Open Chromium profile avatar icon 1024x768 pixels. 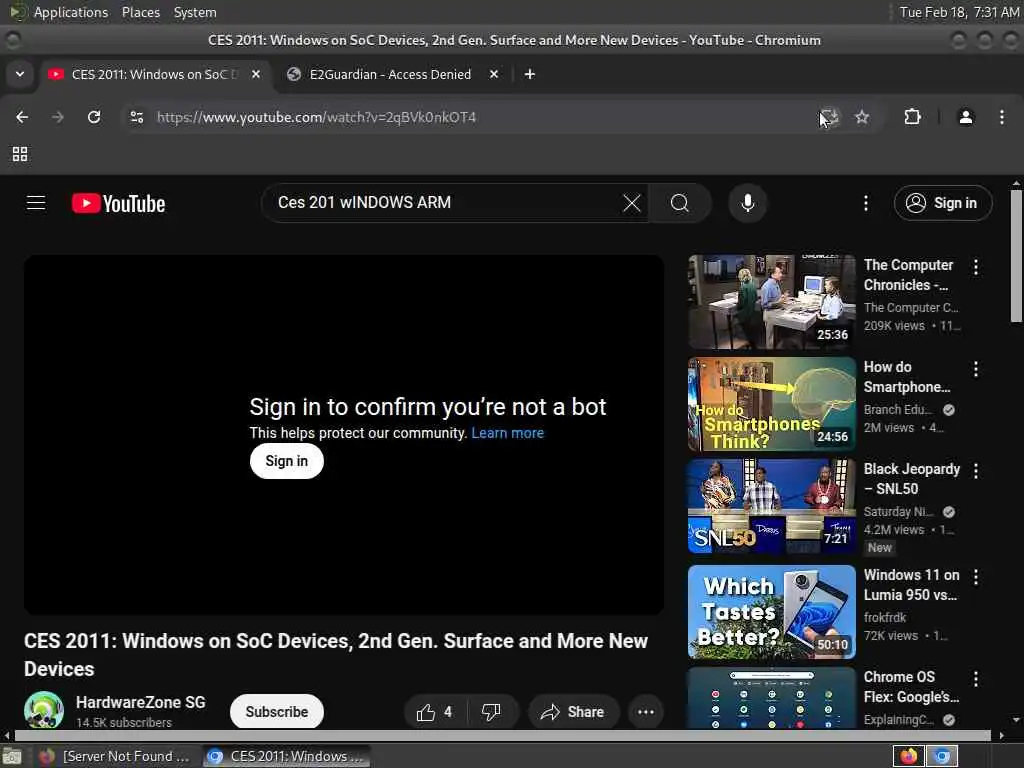[966, 117]
